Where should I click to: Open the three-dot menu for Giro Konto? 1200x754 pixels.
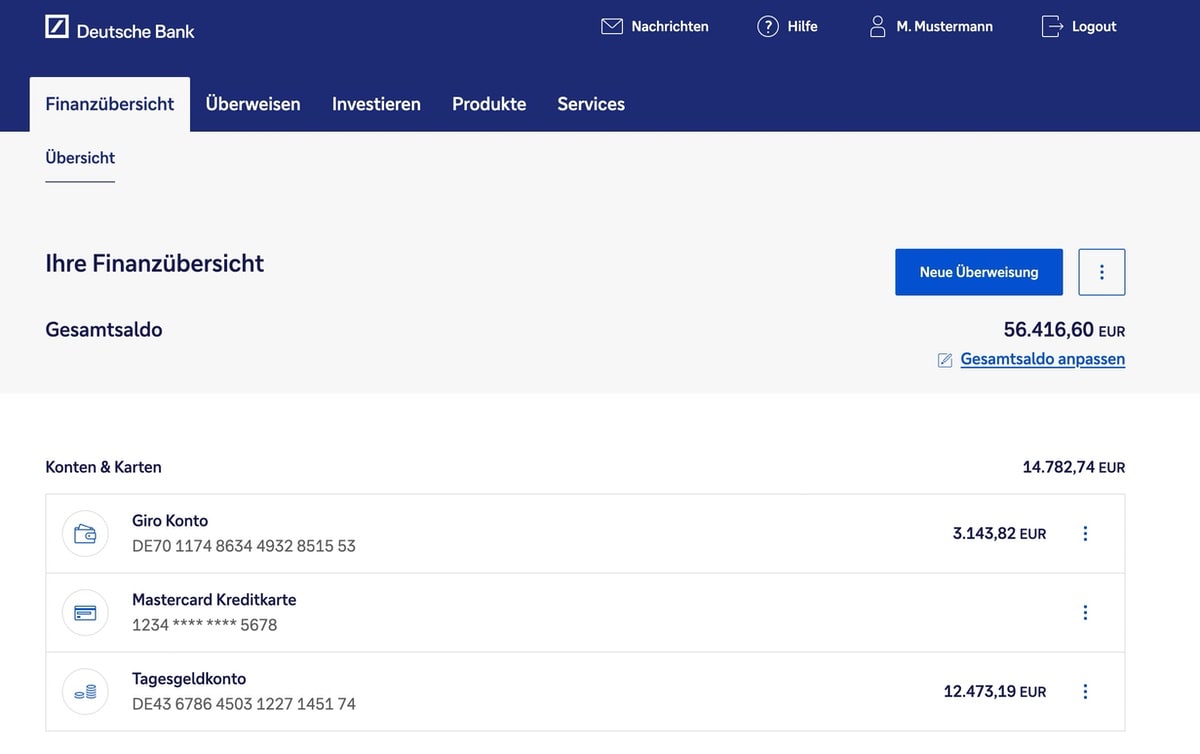pyautogui.click(x=1085, y=534)
